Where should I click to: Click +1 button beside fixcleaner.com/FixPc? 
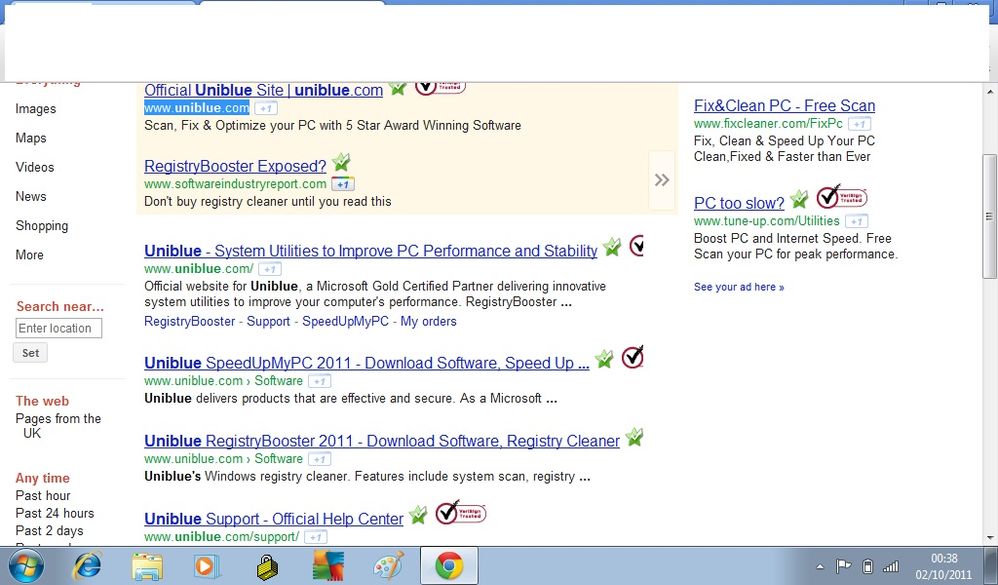(x=860, y=123)
